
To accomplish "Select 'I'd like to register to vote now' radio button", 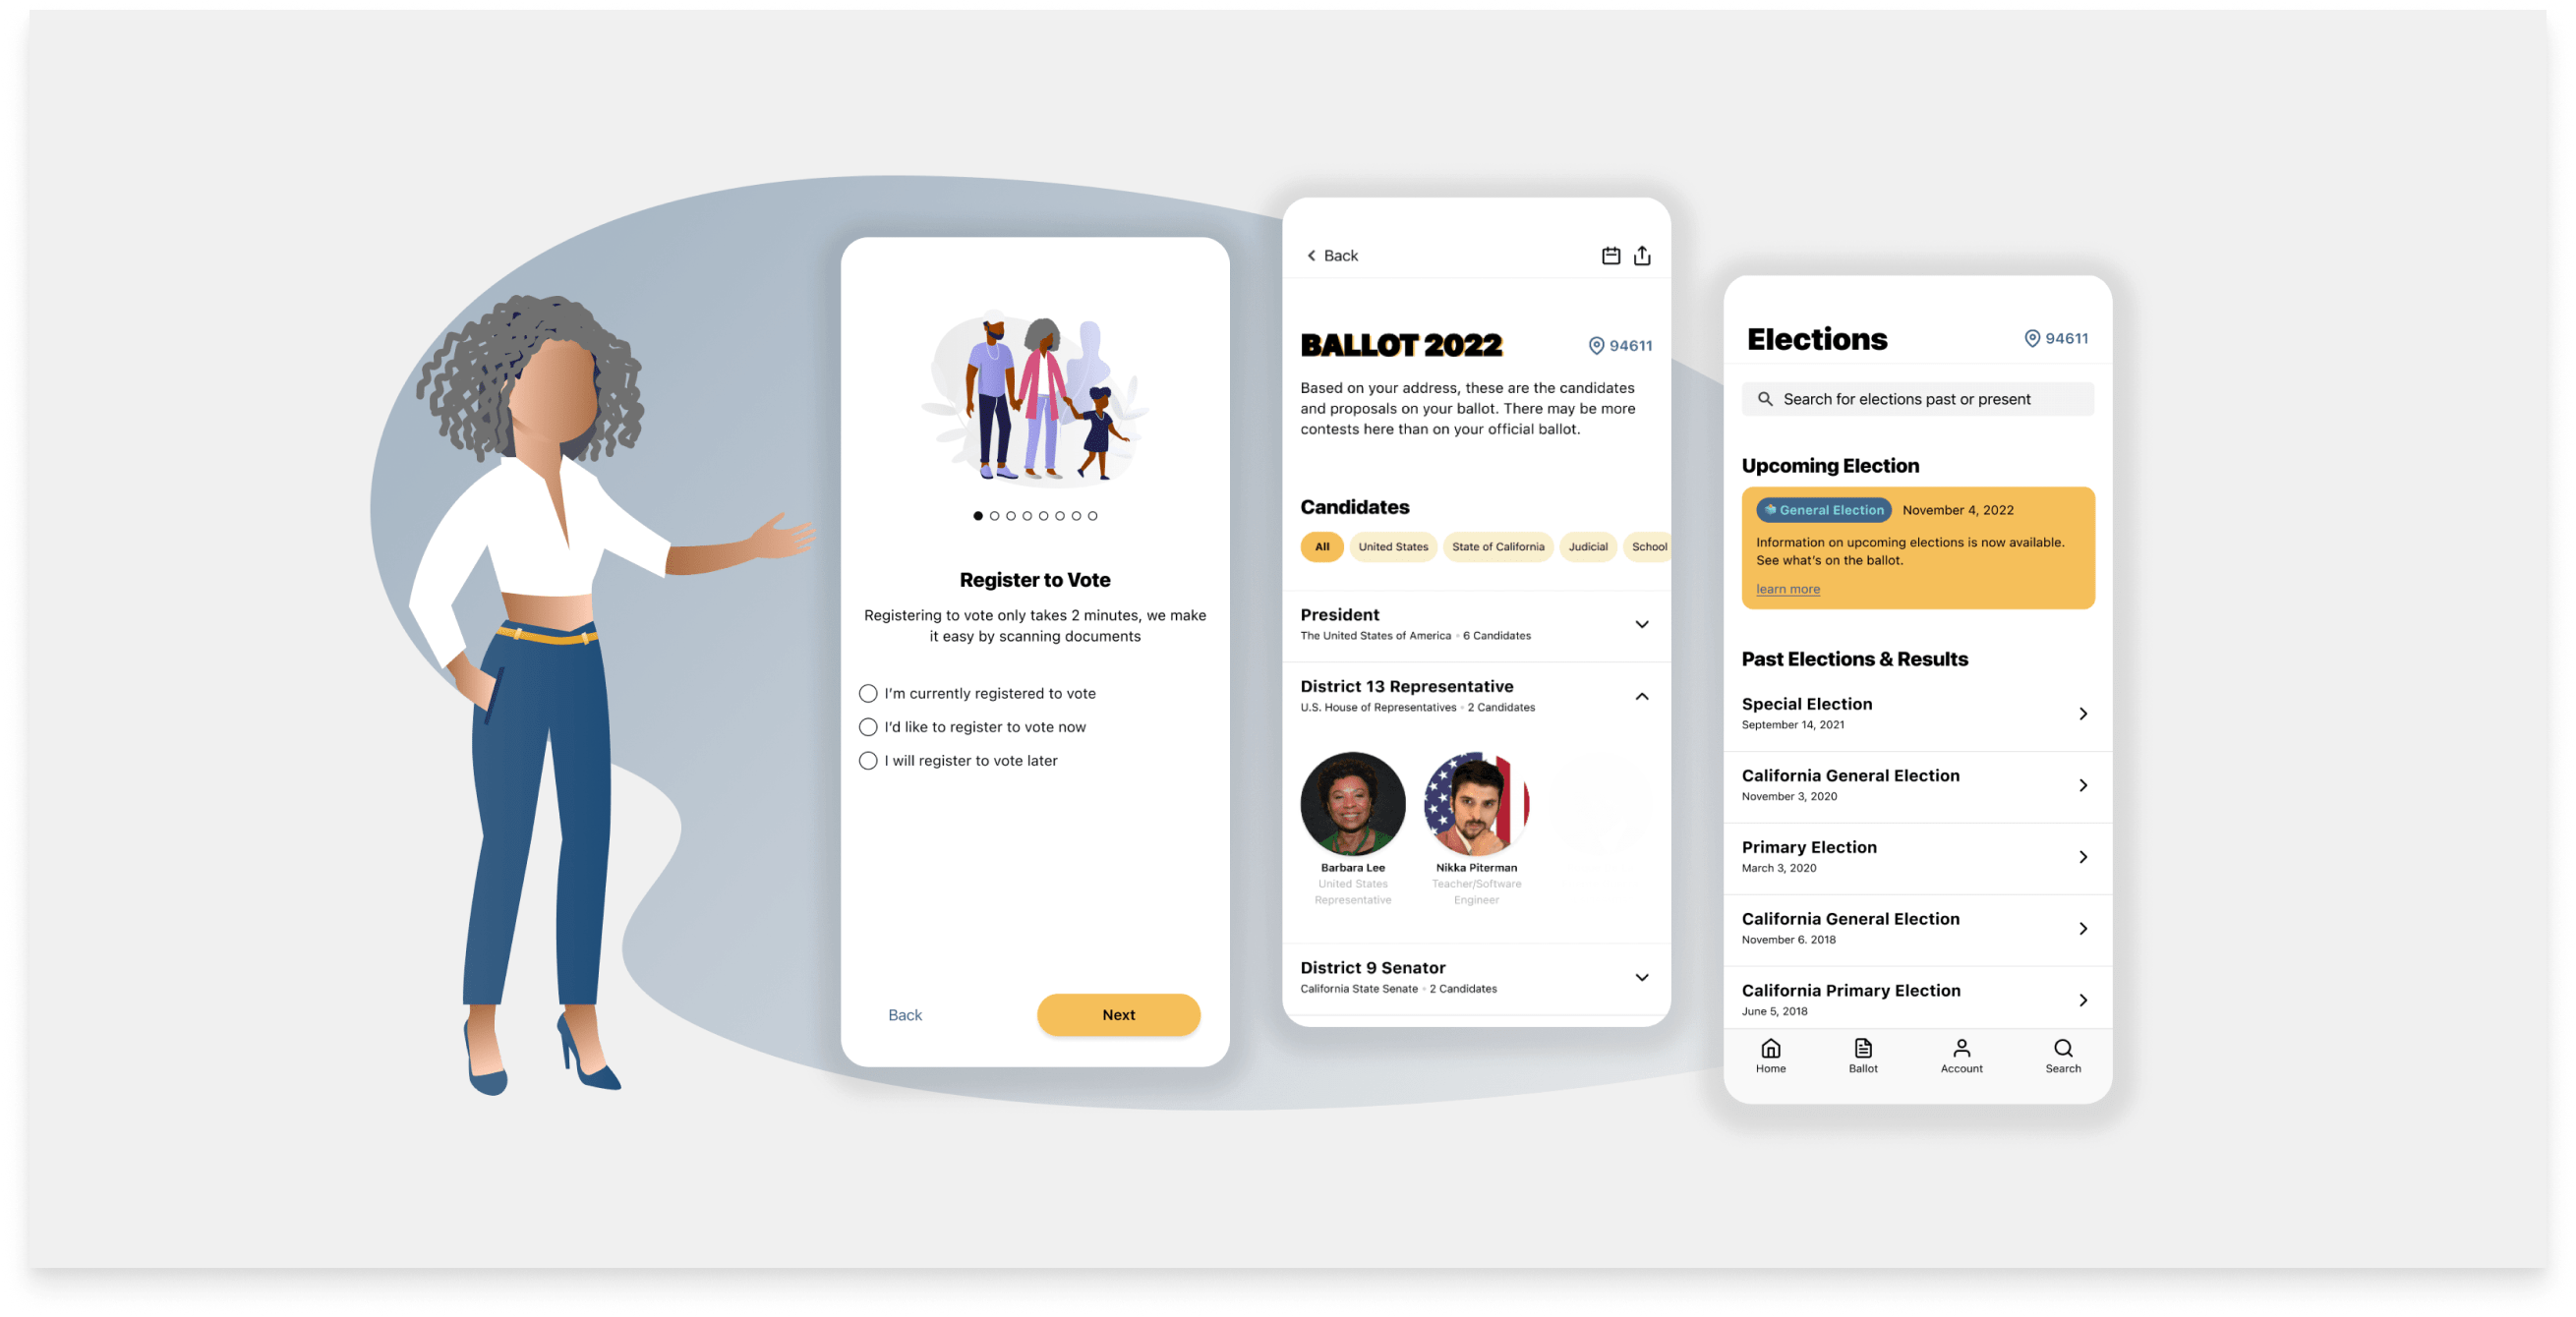I will point(869,725).
